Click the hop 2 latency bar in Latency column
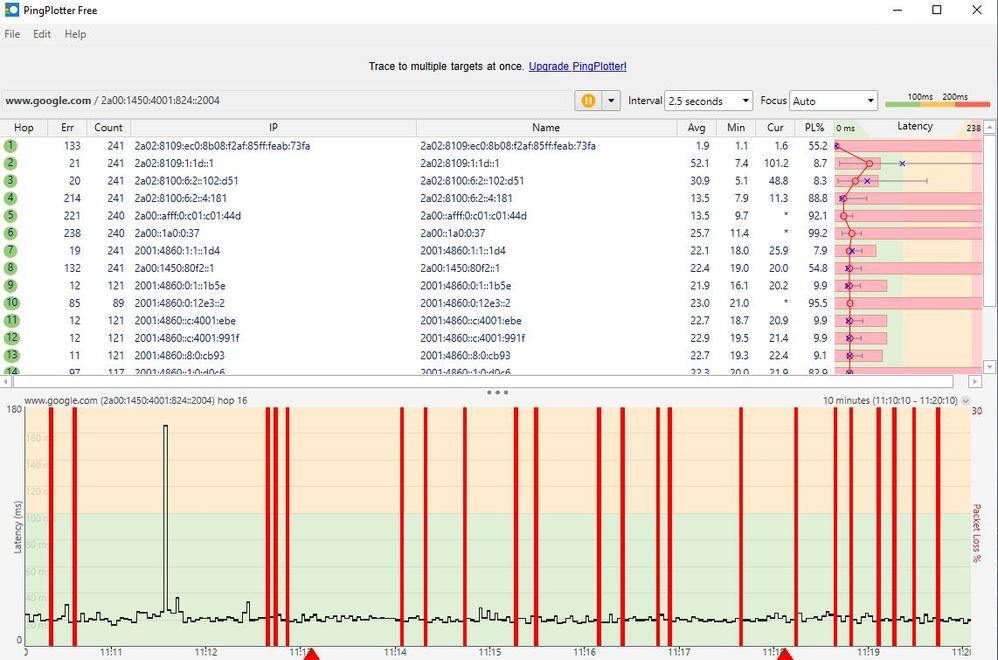 (858, 164)
